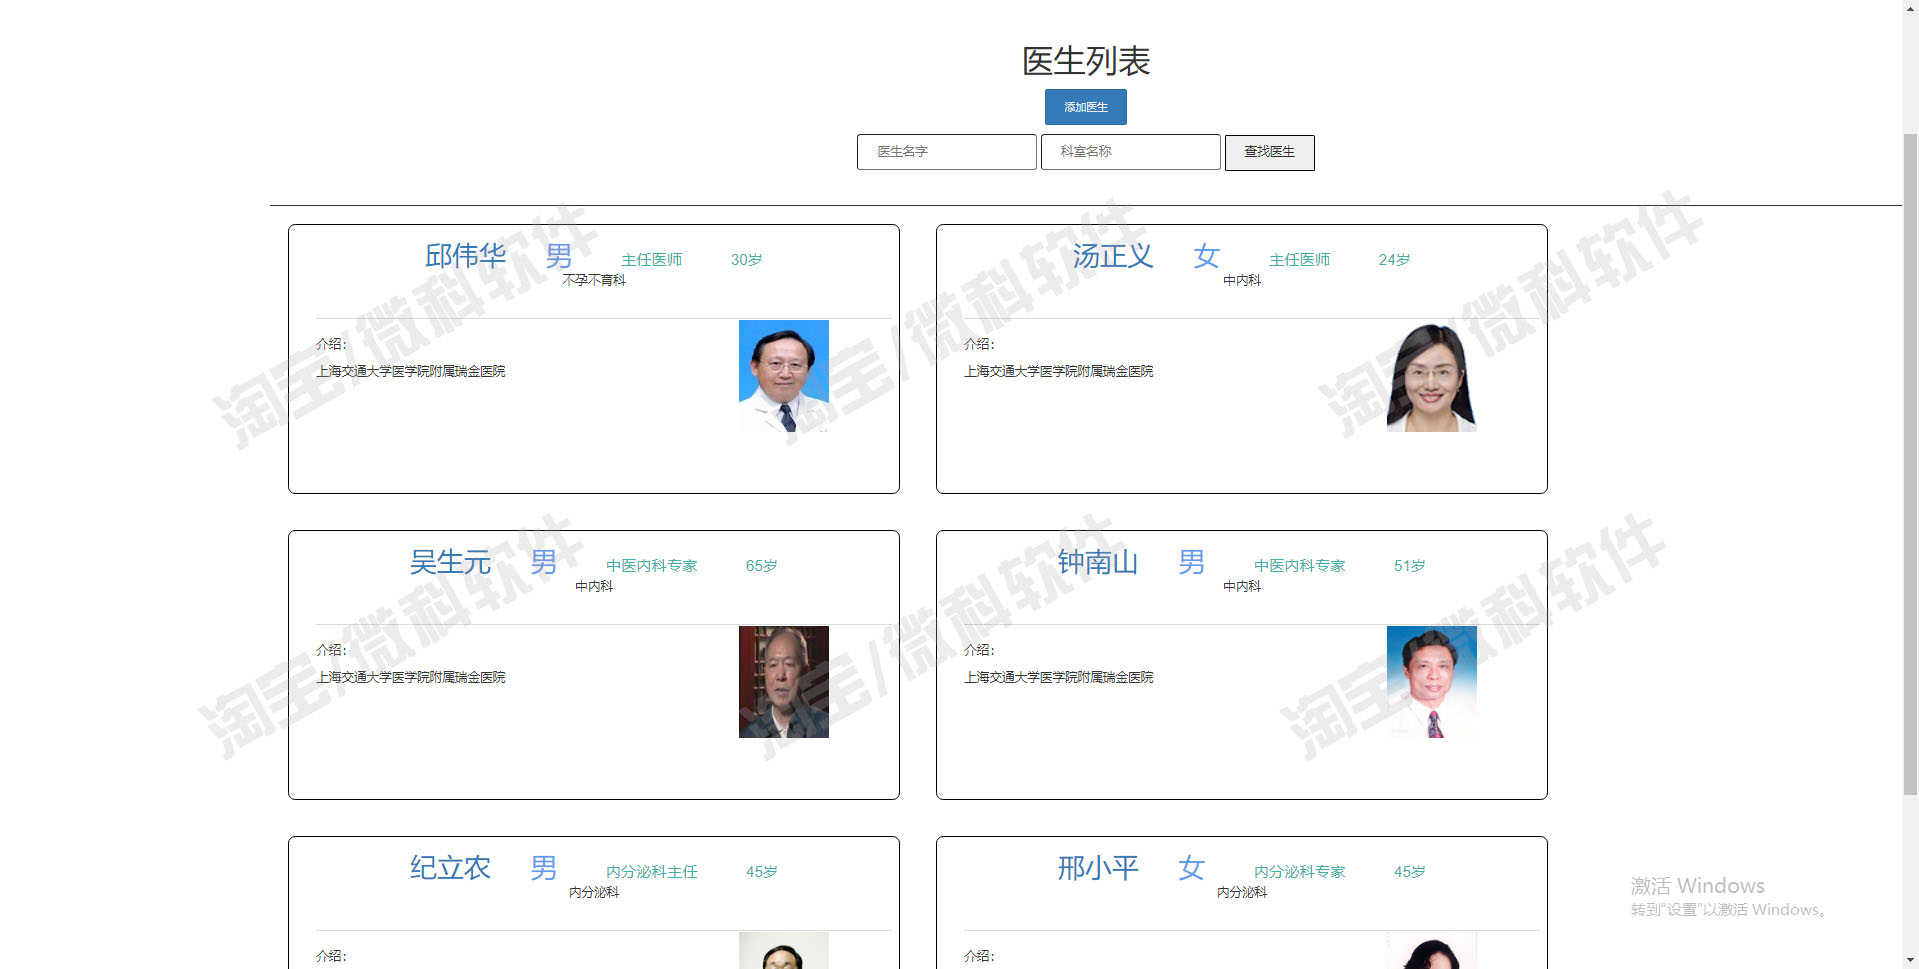Click 主任医师 title on 汤正义 card
The image size is (1919, 969).
1300,260
